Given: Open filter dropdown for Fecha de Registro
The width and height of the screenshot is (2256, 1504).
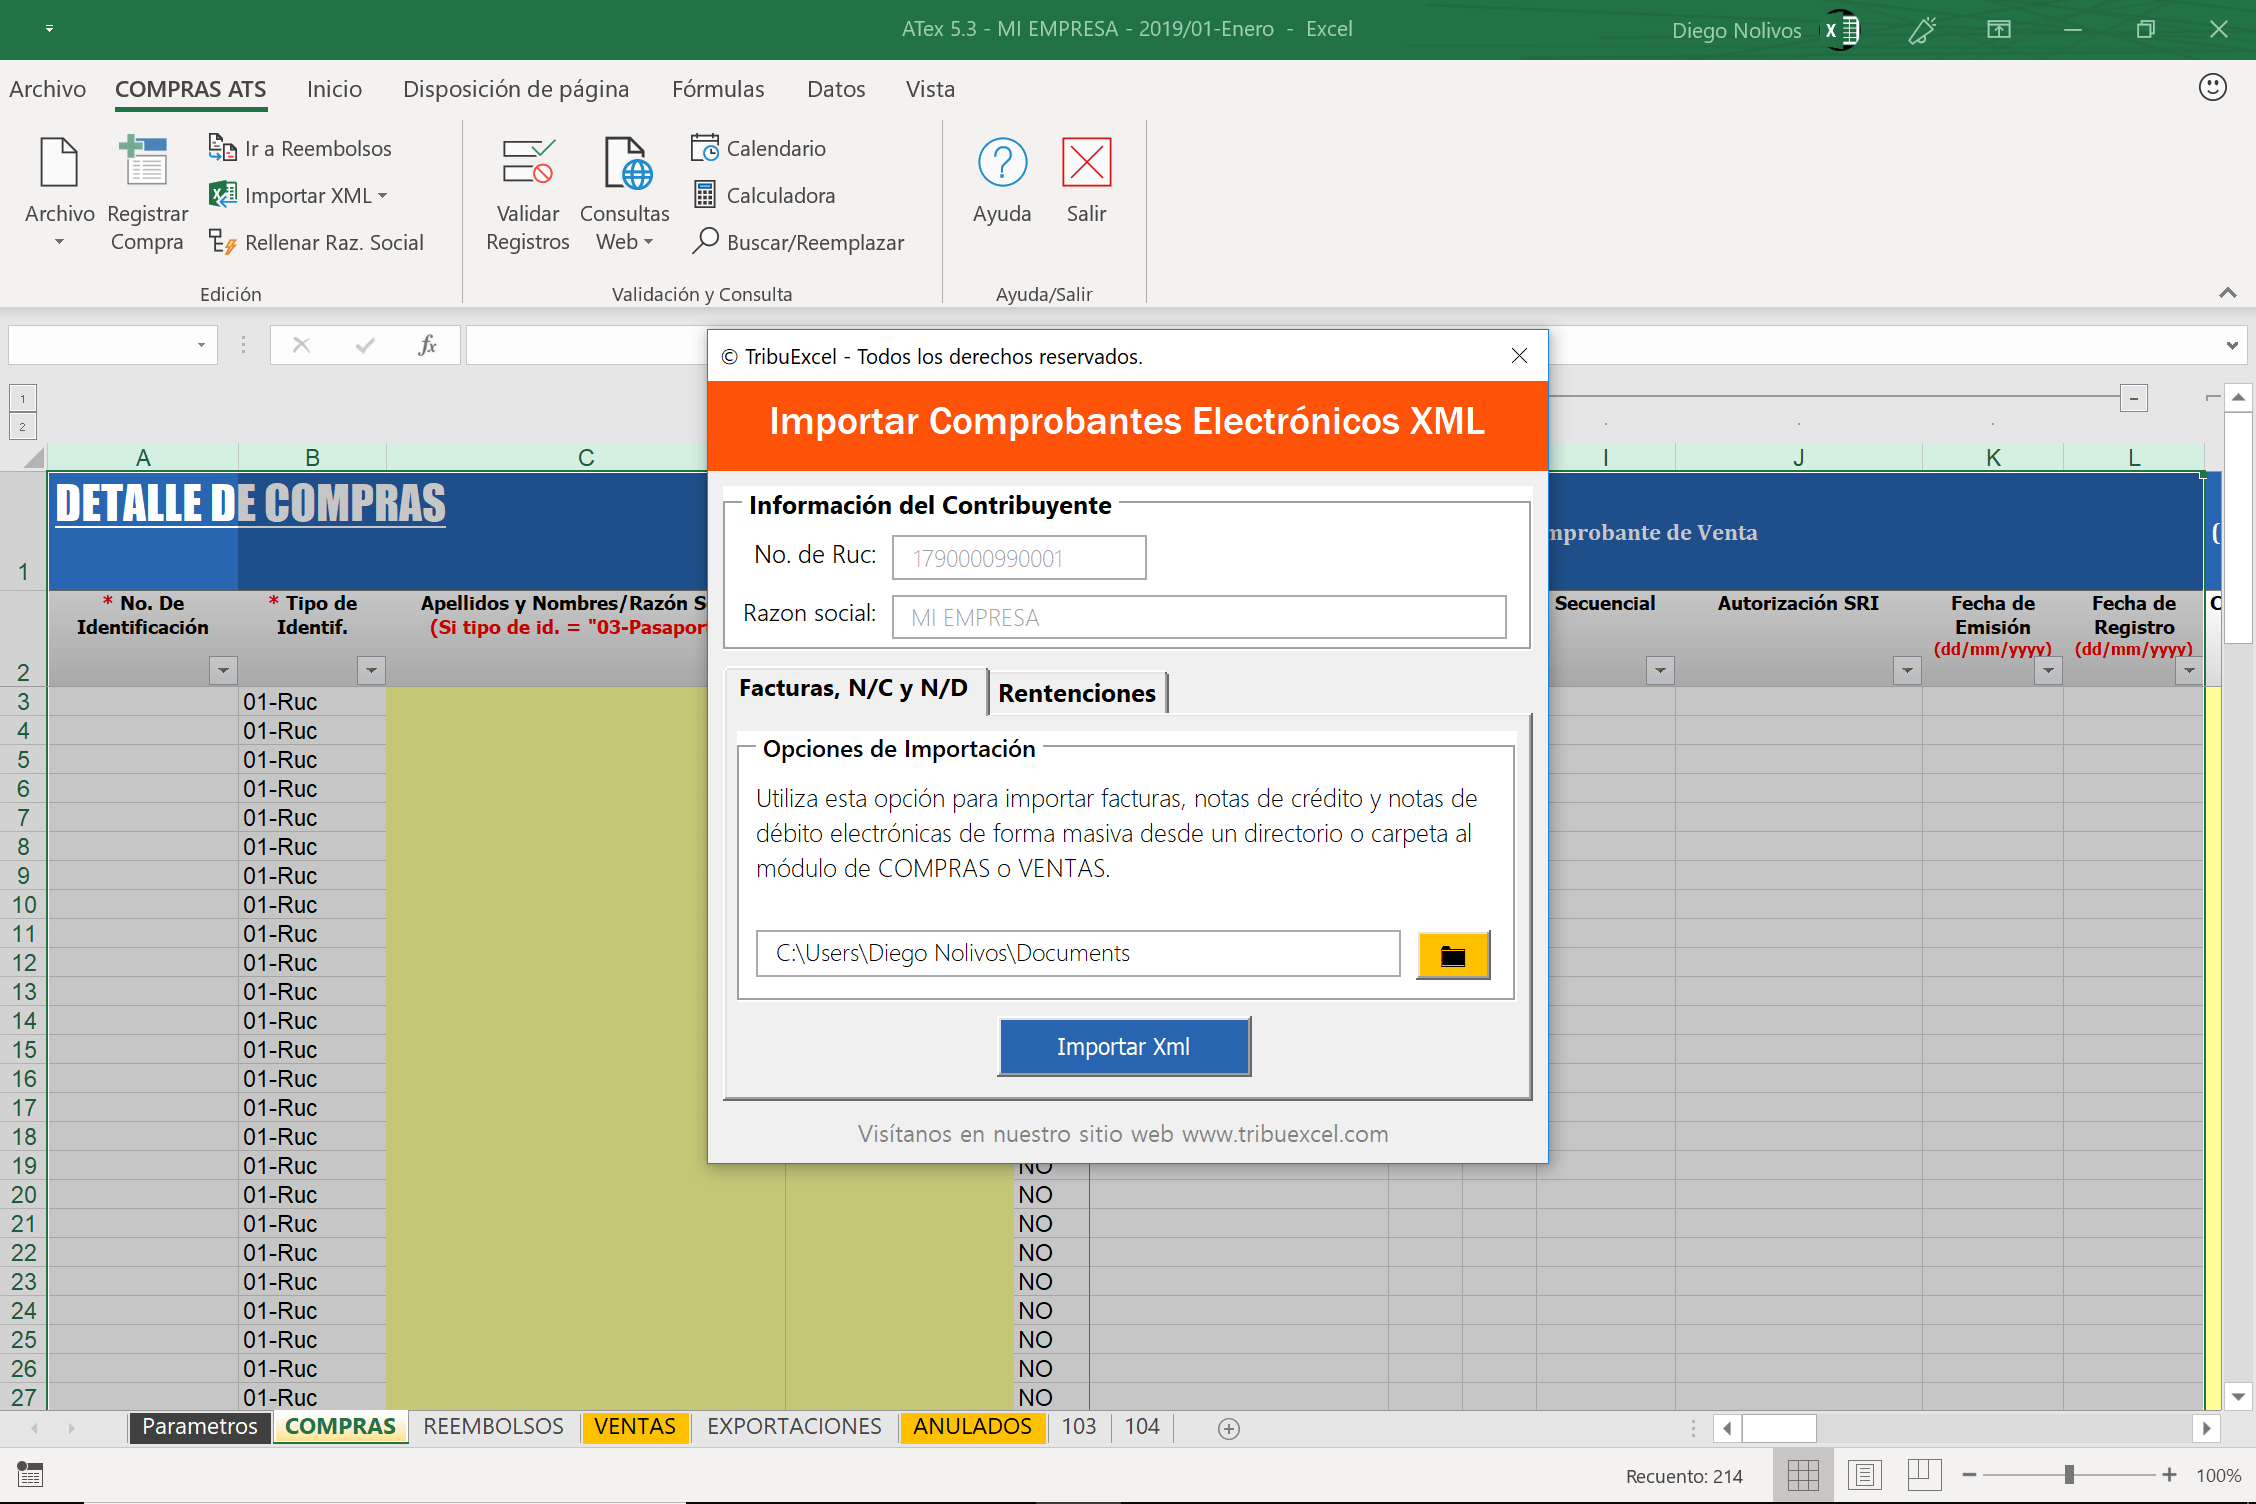Looking at the screenshot, I should click(2189, 670).
